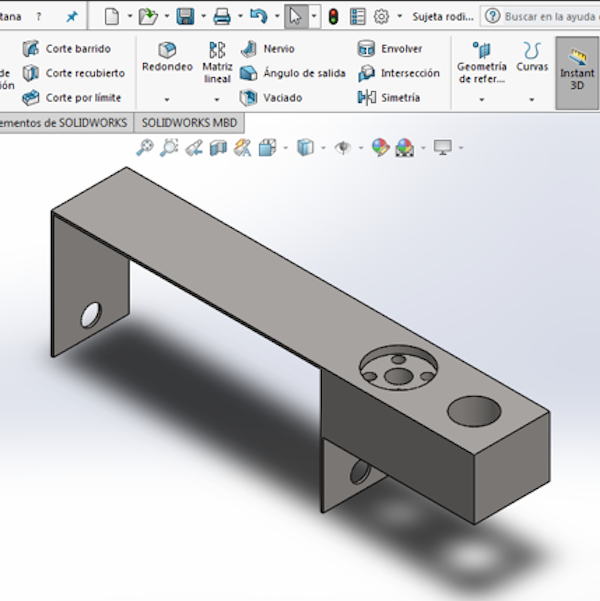Select the Simetría mirror tool

[x=388, y=97]
